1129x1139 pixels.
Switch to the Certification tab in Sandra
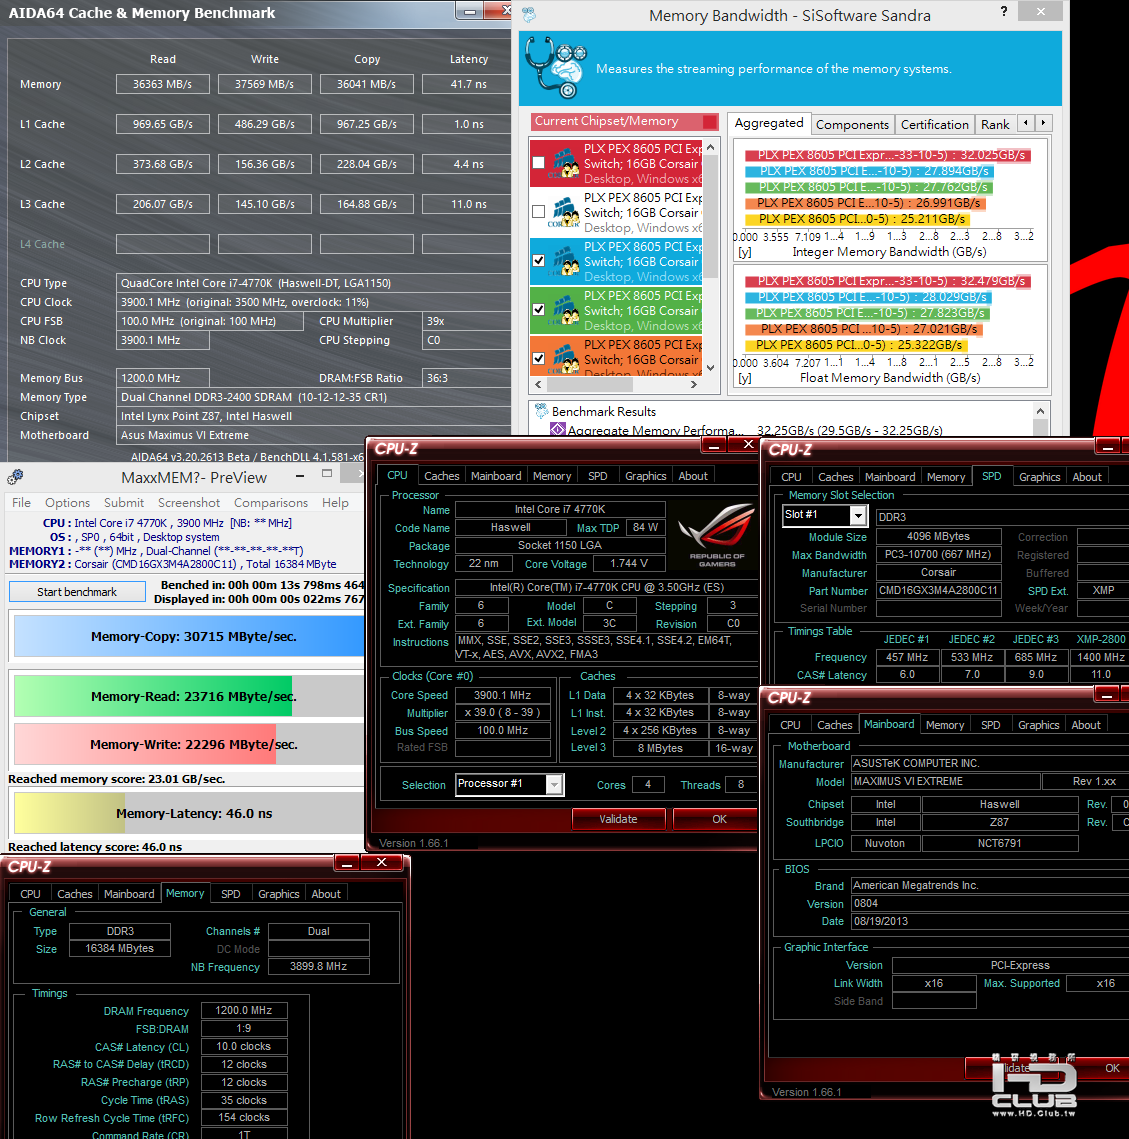pos(934,124)
